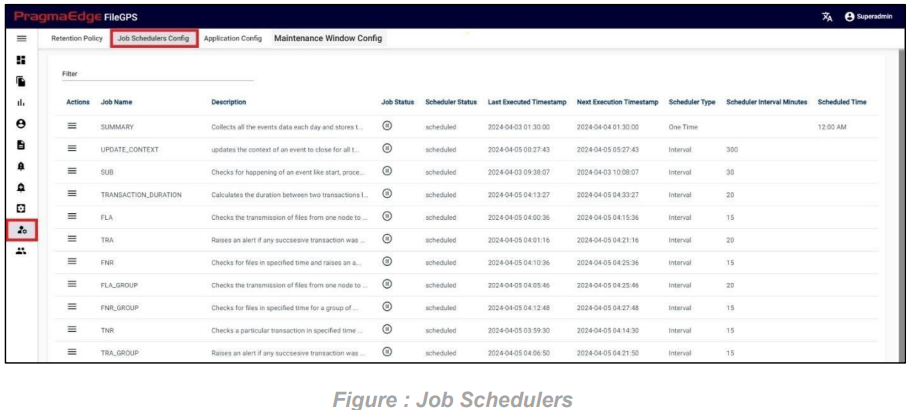Viewport: 910px width, 410px height.
Task: Click the Scheduler Status column header
Action: (x=451, y=102)
